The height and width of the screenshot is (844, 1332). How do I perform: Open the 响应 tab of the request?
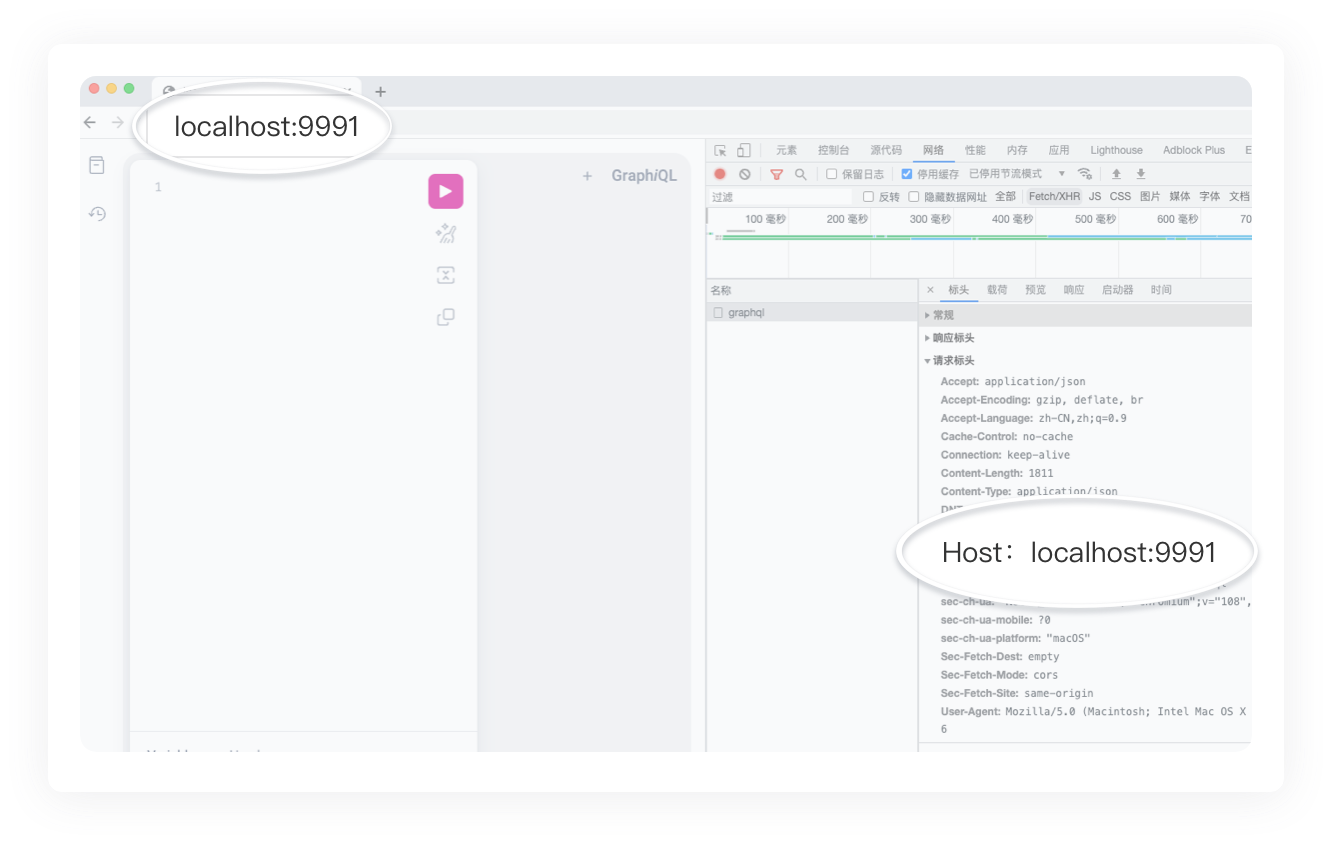click(x=1074, y=290)
